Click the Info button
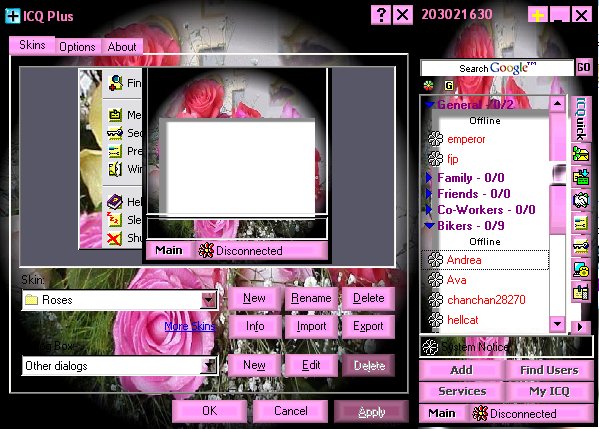 pos(254,326)
